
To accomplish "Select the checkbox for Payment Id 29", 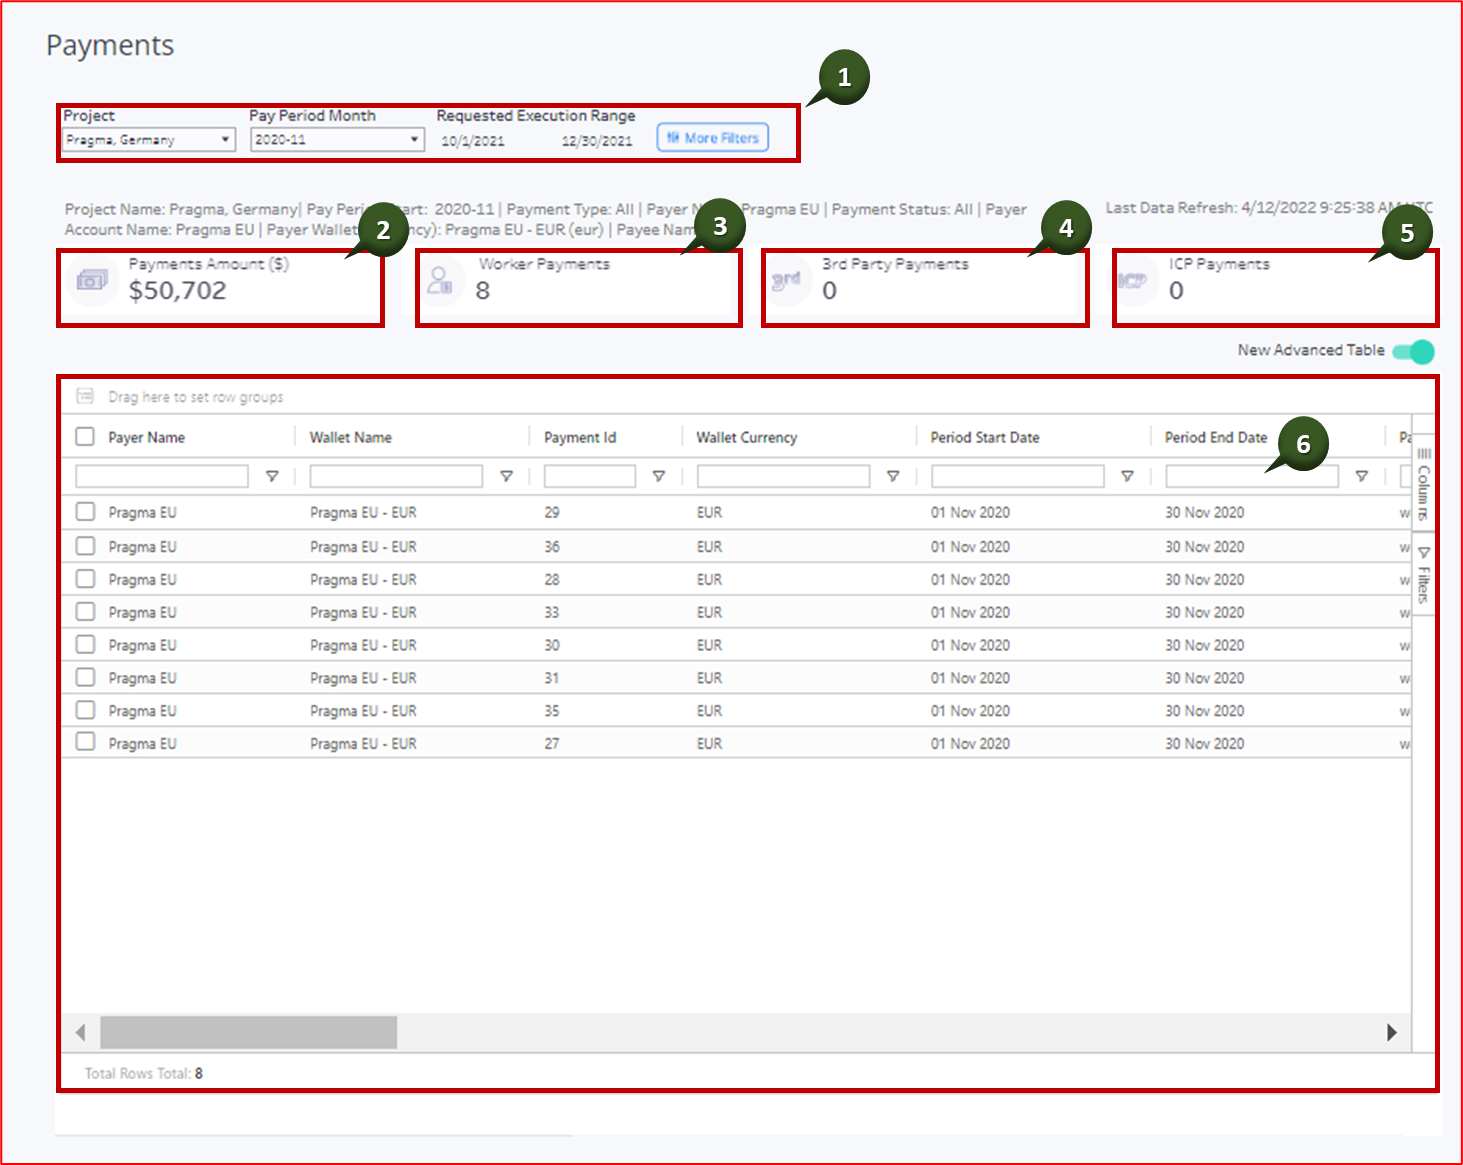I will click(85, 512).
